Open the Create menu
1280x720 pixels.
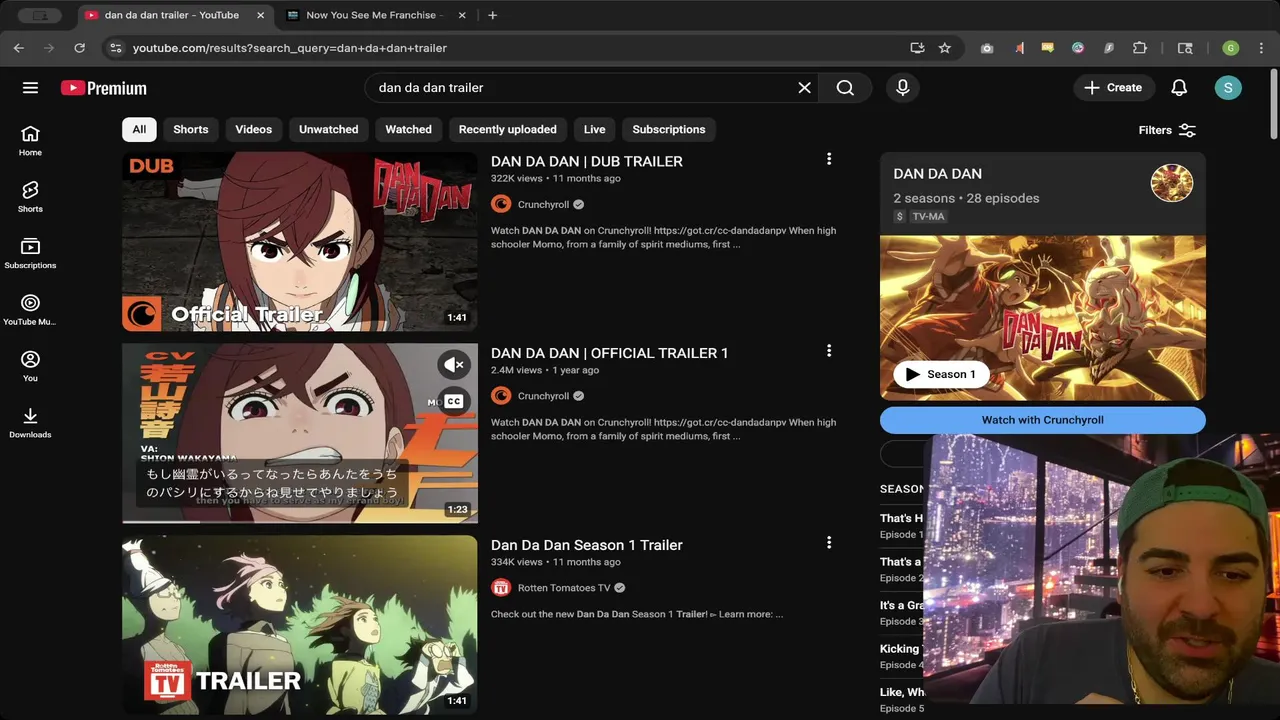coord(1114,88)
